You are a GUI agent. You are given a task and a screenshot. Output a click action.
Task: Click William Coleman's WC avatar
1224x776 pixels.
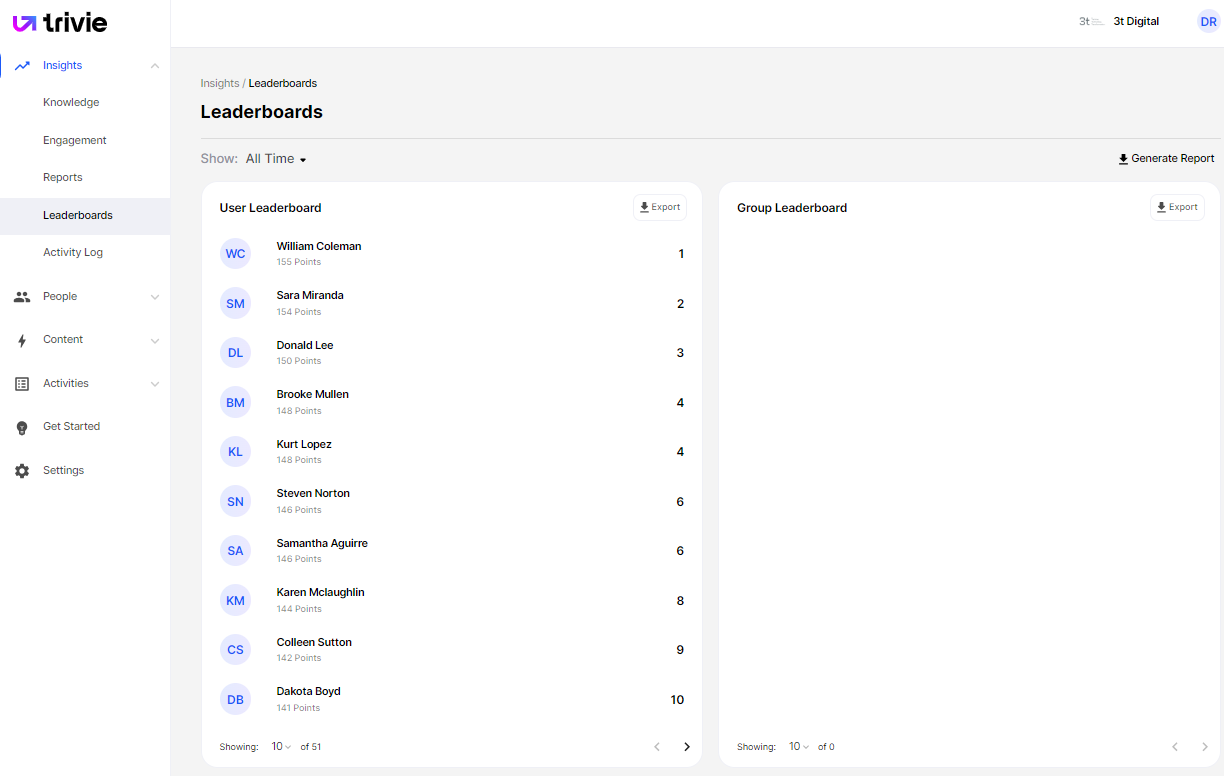[x=235, y=254]
